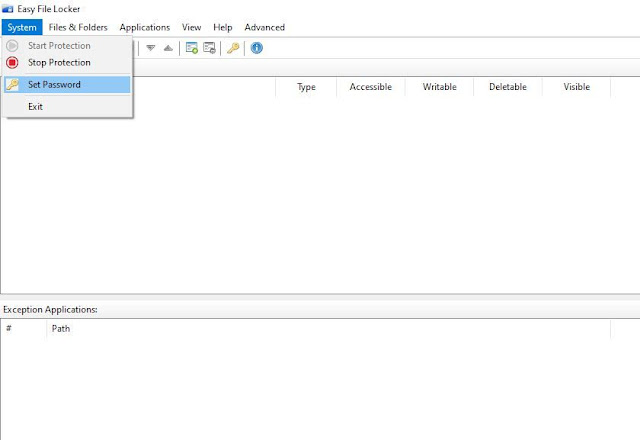The width and height of the screenshot is (640, 440).
Task: Sort by the Accessible column header
Action: click(x=371, y=87)
